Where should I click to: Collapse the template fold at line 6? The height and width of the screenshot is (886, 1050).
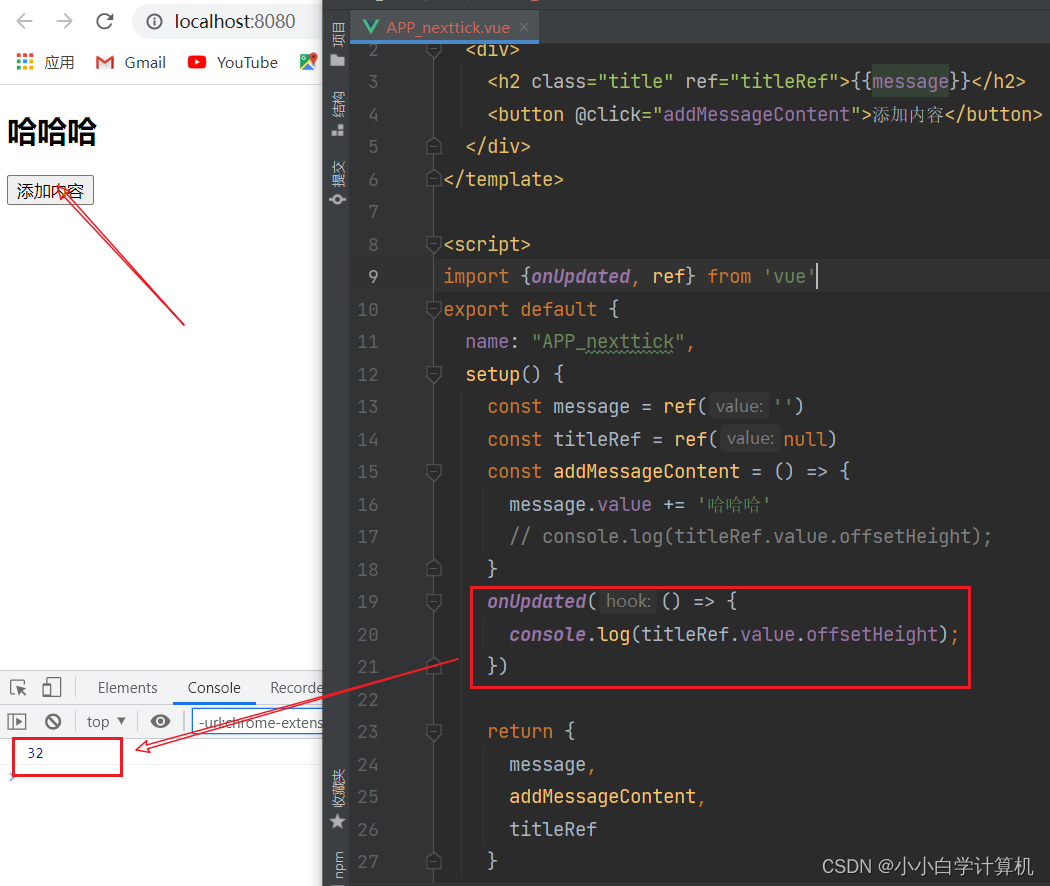(x=434, y=179)
